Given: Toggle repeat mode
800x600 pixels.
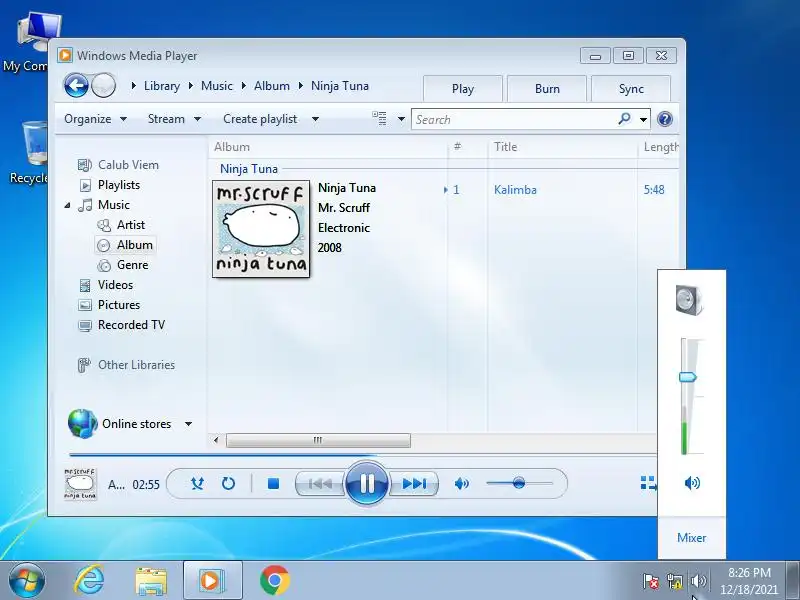Looking at the screenshot, I should coord(228,483).
